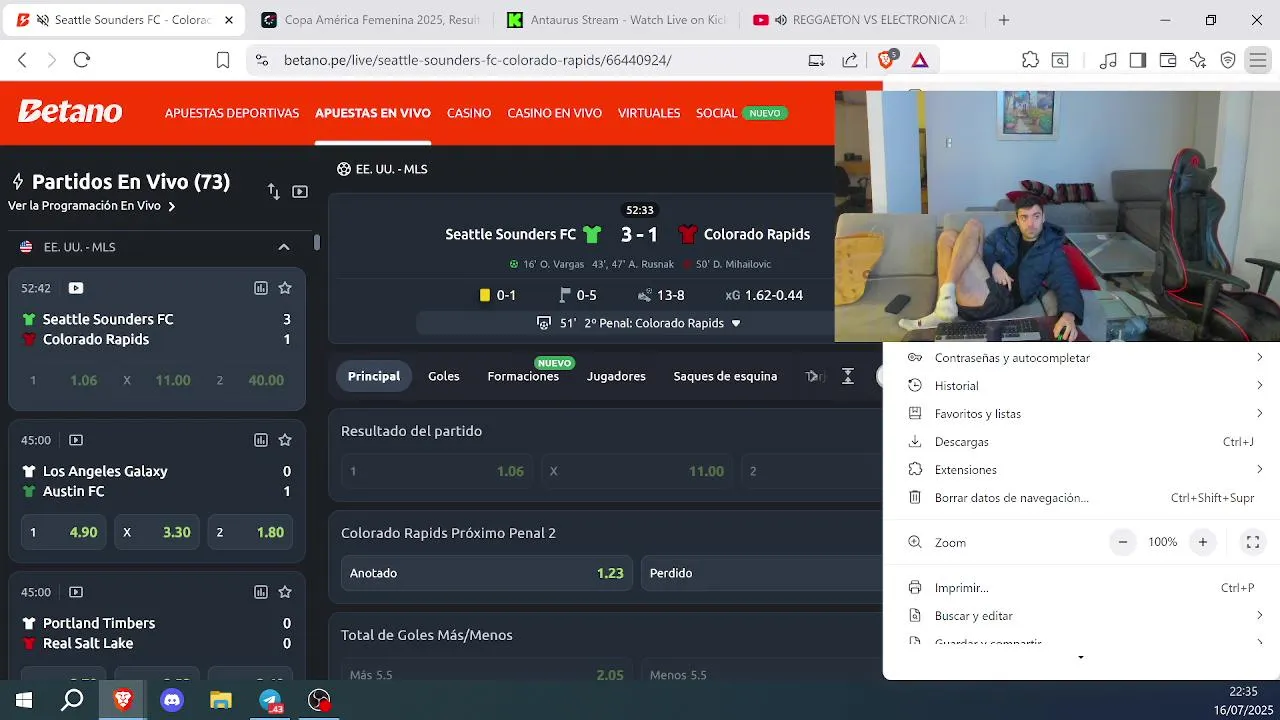Open stats icon for Seattle Sounders match

click(x=261, y=288)
